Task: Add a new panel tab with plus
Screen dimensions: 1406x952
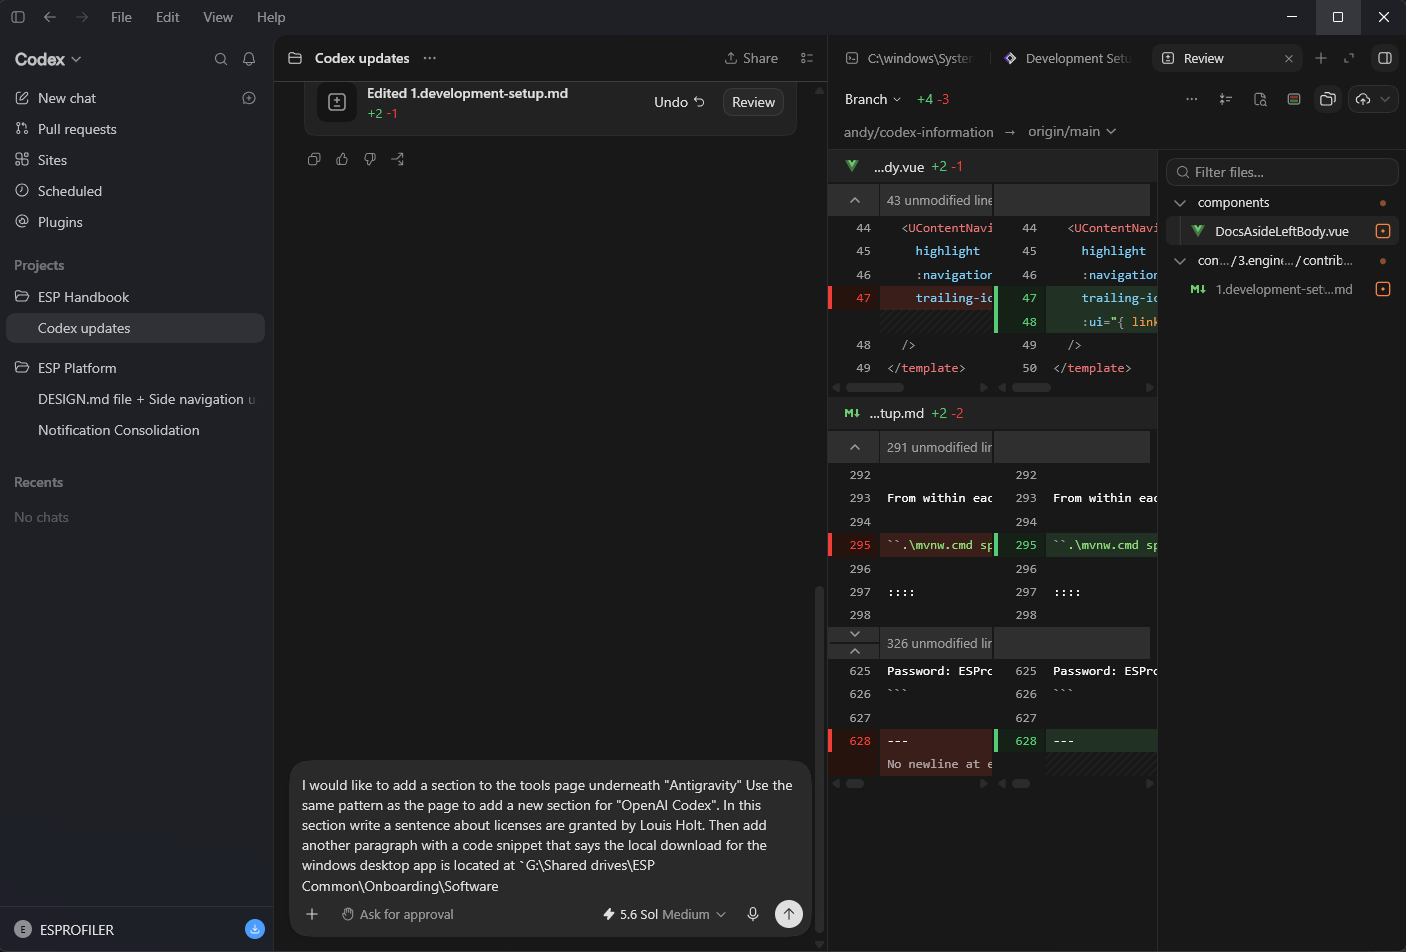Action: [1321, 58]
